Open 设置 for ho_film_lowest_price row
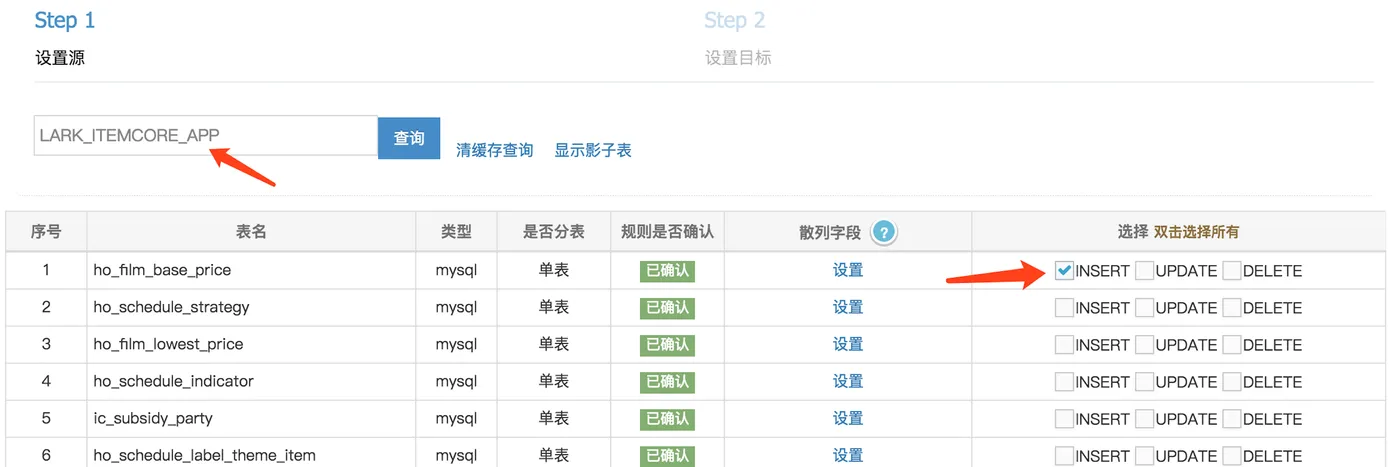Viewport: 1400px width, 467px height. pyautogui.click(x=848, y=344)
